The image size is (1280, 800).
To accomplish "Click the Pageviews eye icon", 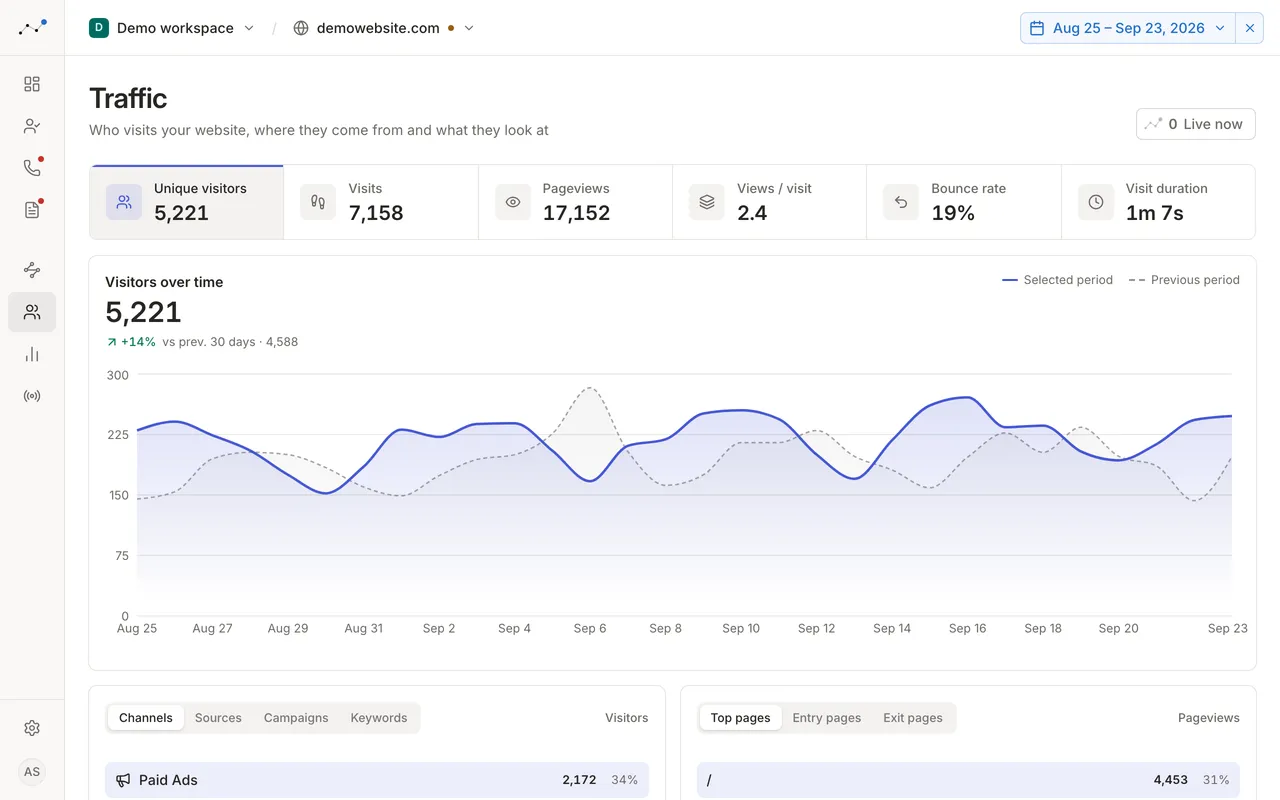I will pyautogui.click(x=513, y=202).
